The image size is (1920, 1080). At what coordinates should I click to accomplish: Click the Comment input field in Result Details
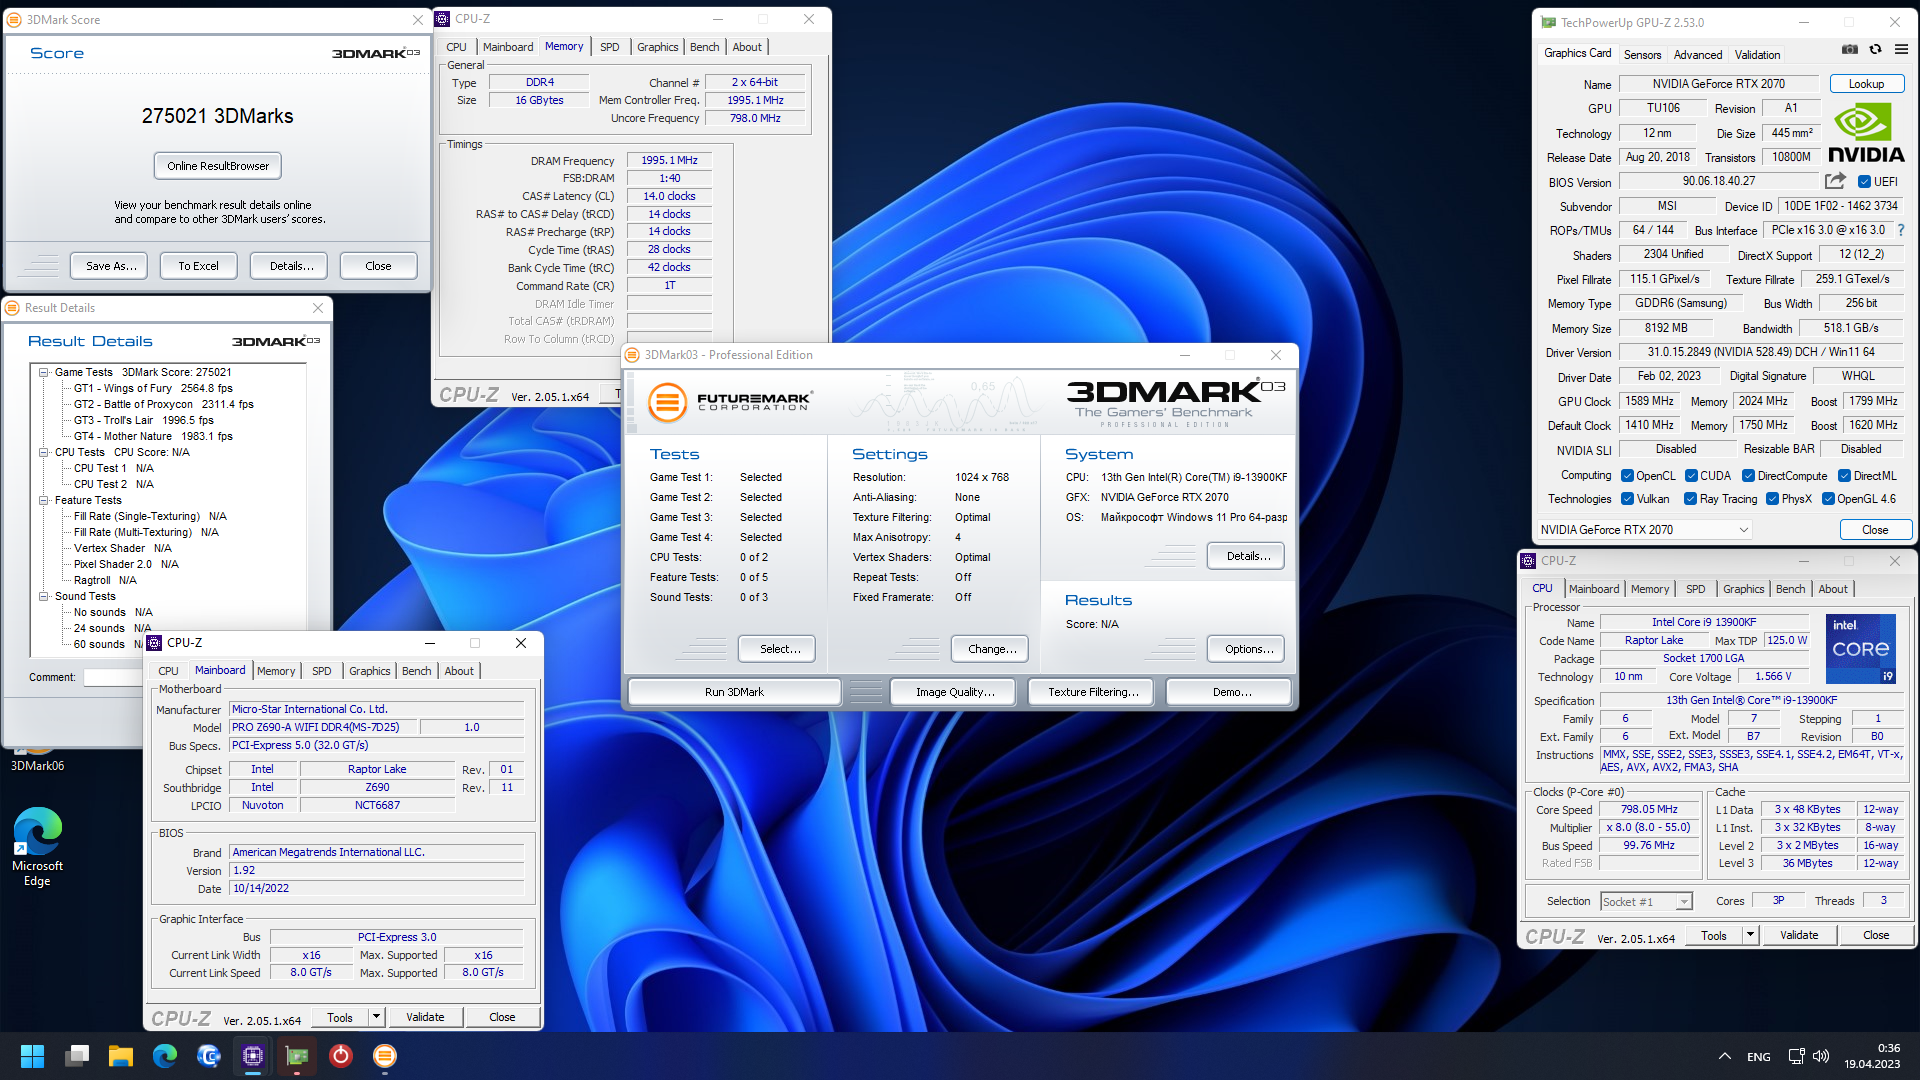point(112,677)
